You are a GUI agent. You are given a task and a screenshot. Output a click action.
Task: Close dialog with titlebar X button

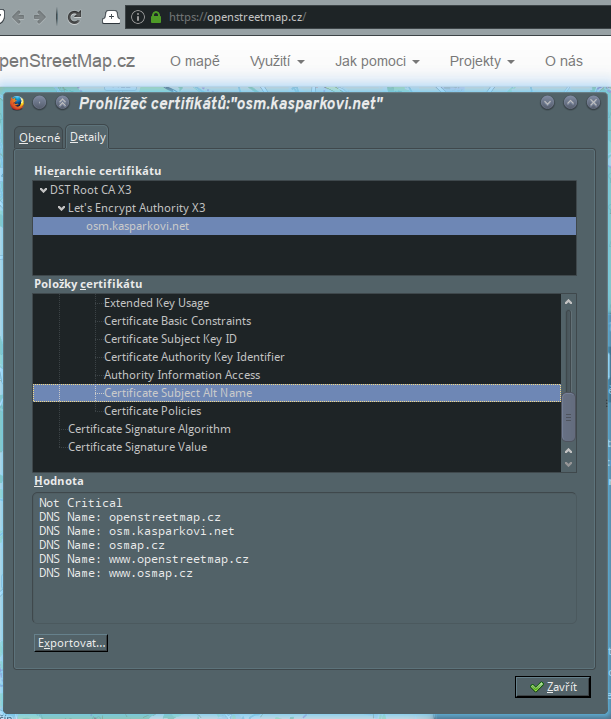click(x=593, y=103)
